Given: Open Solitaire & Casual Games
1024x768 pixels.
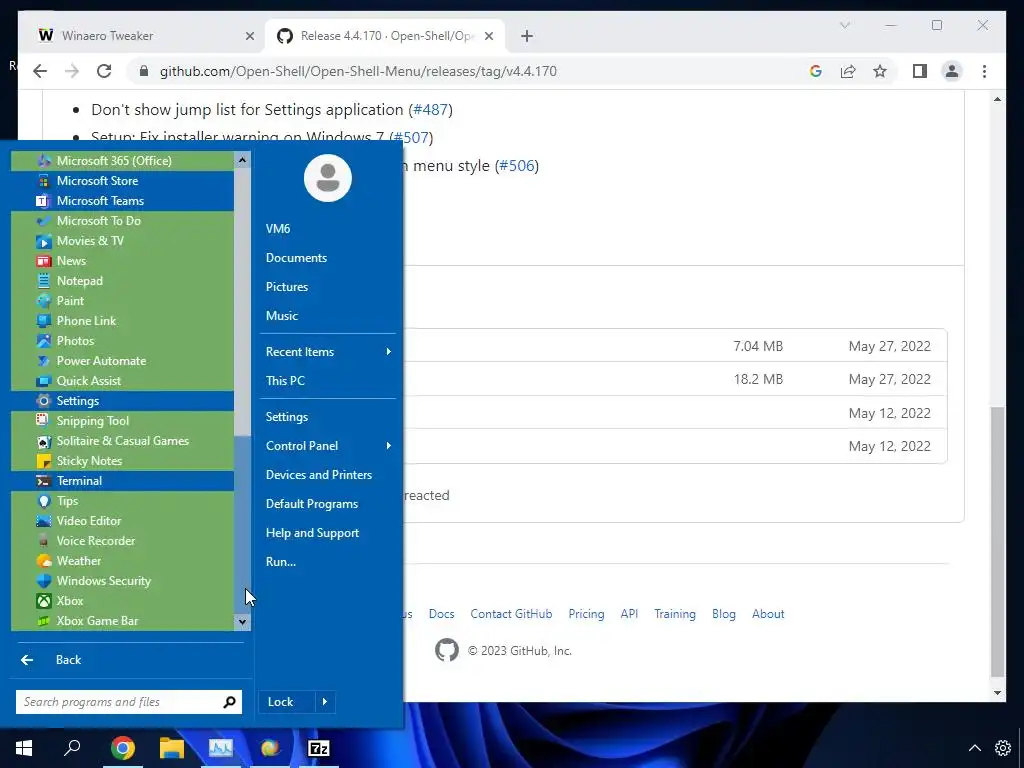Looking at the screenshot, I should 122,441.
